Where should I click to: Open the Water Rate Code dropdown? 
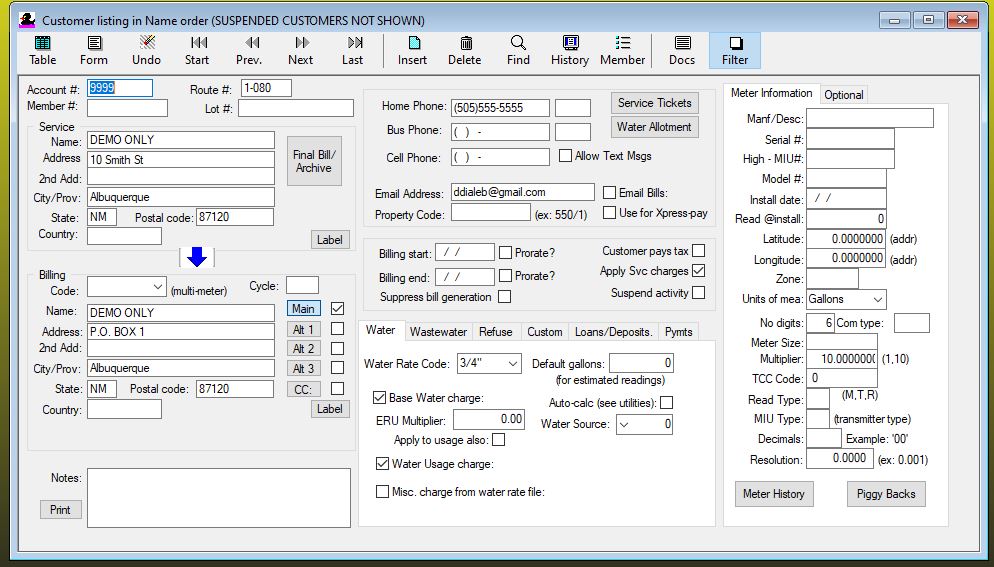point(512,363)
